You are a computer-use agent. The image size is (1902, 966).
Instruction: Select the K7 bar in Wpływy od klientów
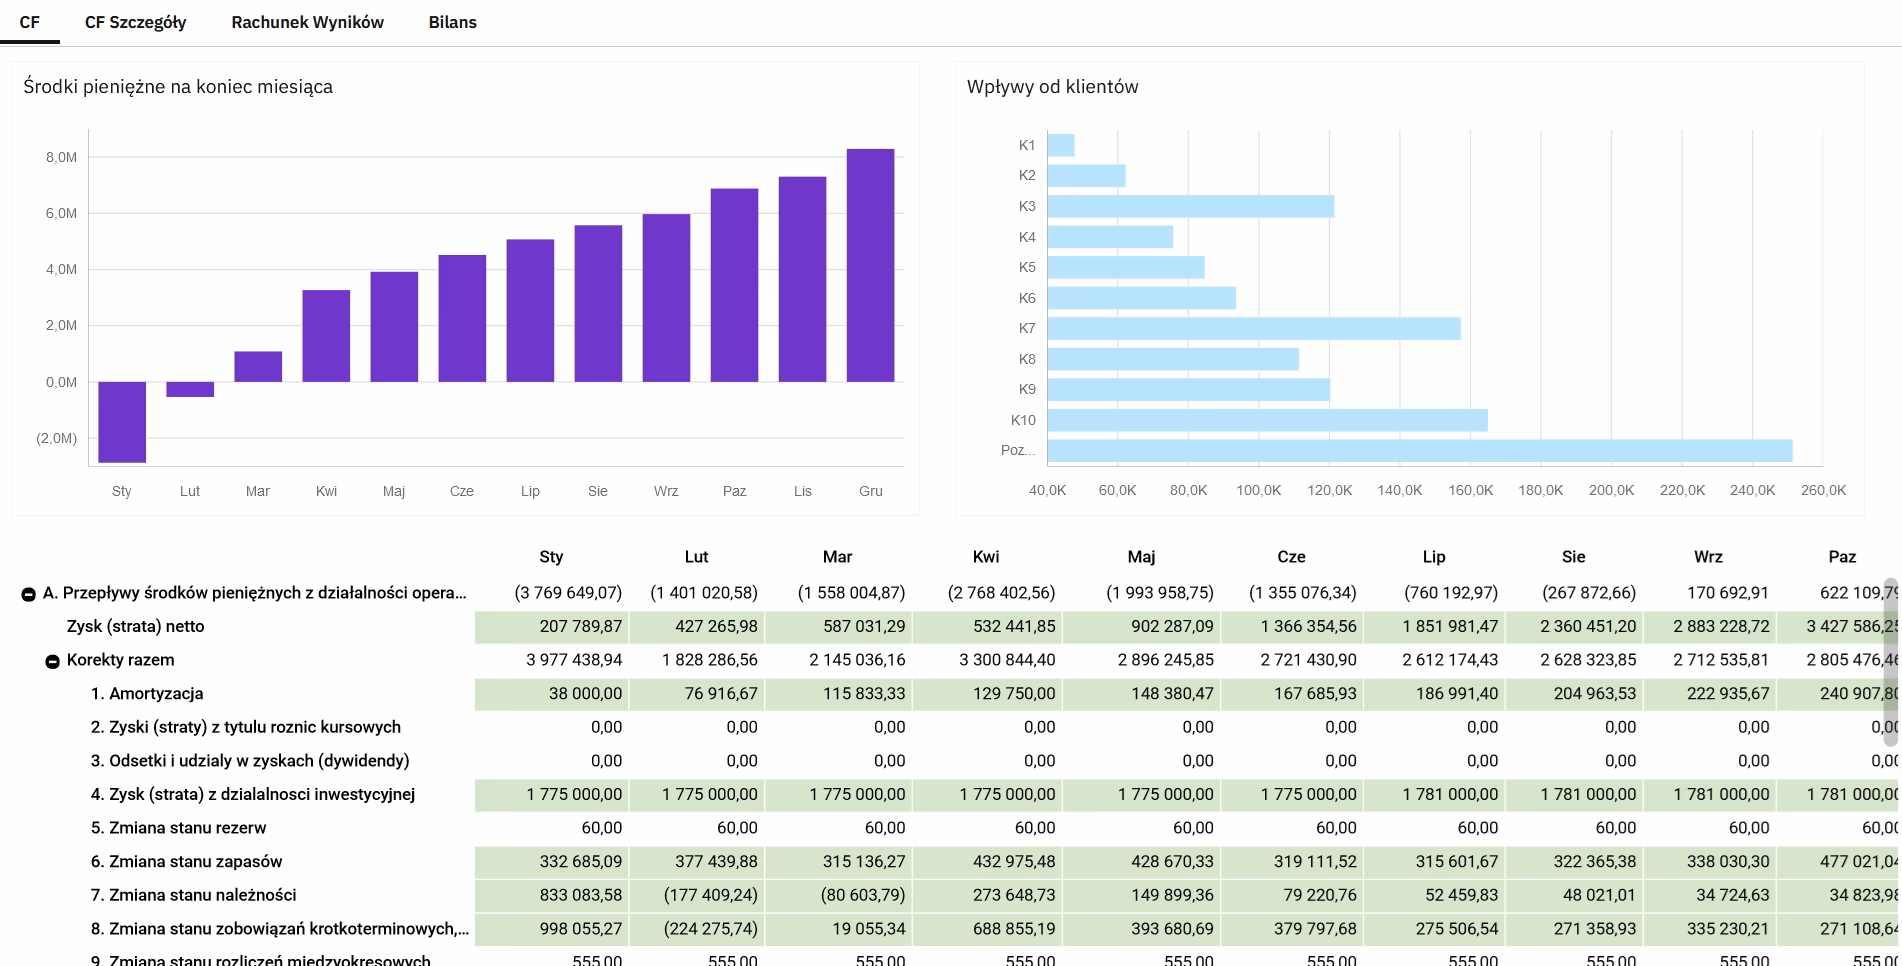(x=1253, y=329)
